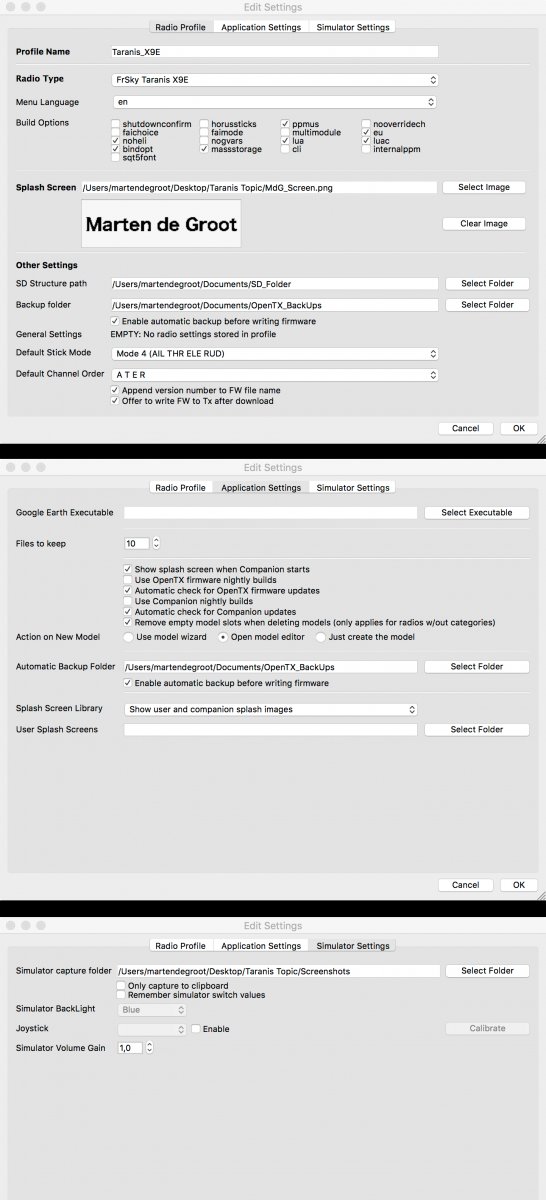The width and height of the screenshot is (546, 1200).
Task: Open Simulator Settings tab in middle window
Action: (352, 487)
